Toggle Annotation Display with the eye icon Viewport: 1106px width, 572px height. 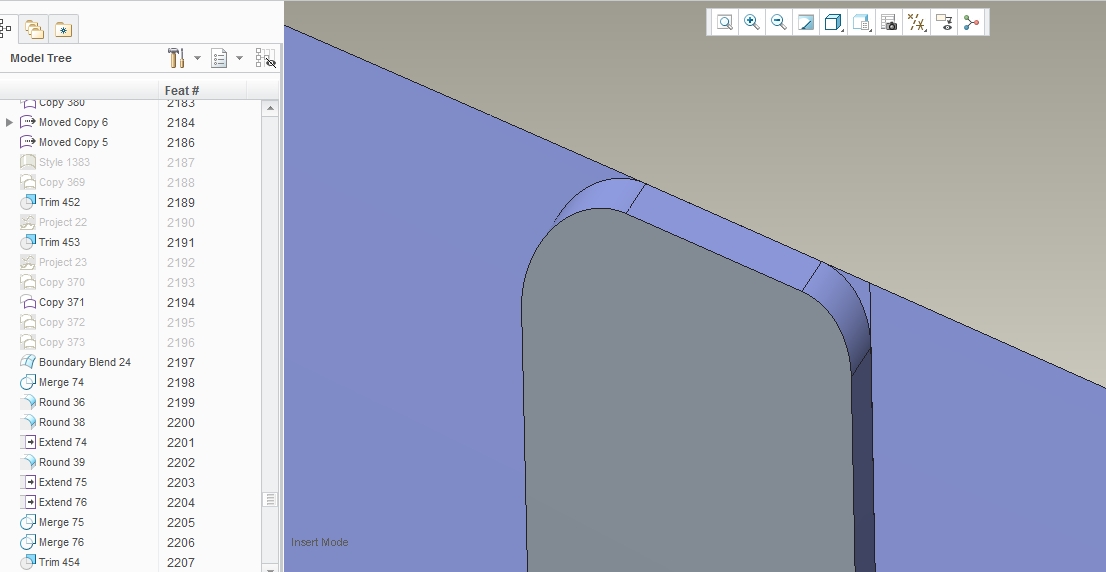[x=944, y=22]
